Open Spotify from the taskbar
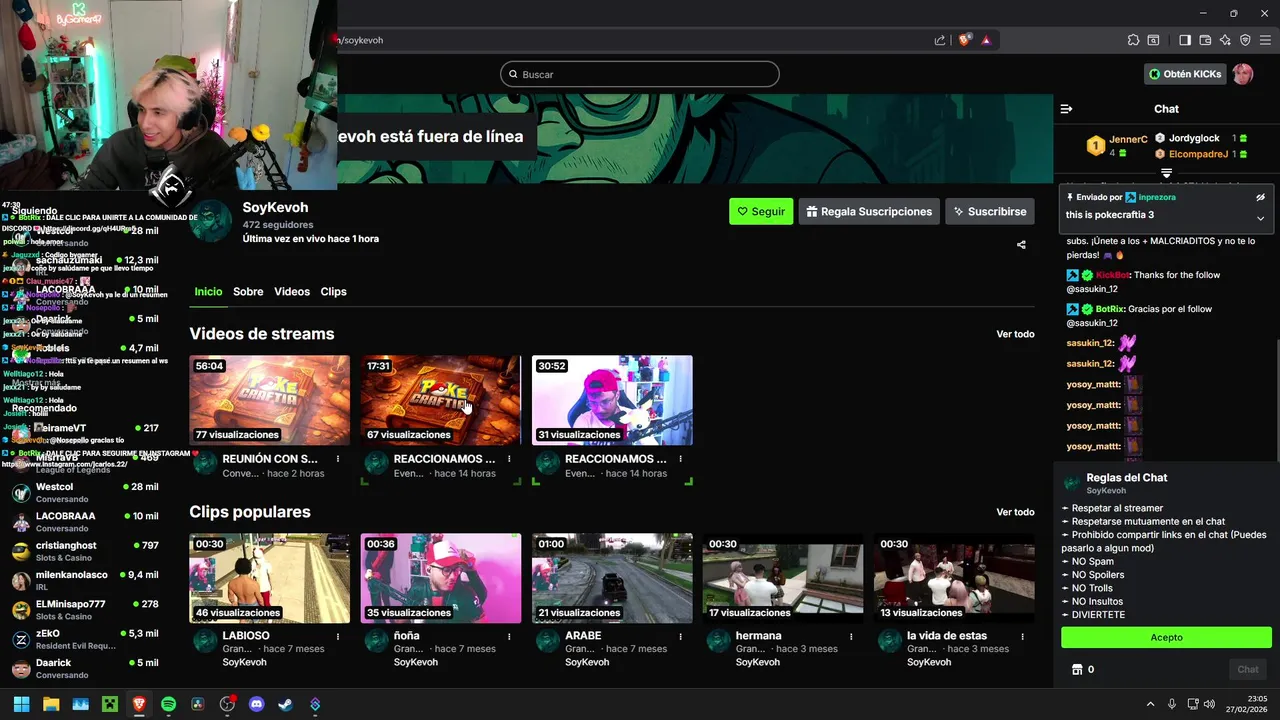Screen dimensions: 1280x720 click(x=168, y=704)
